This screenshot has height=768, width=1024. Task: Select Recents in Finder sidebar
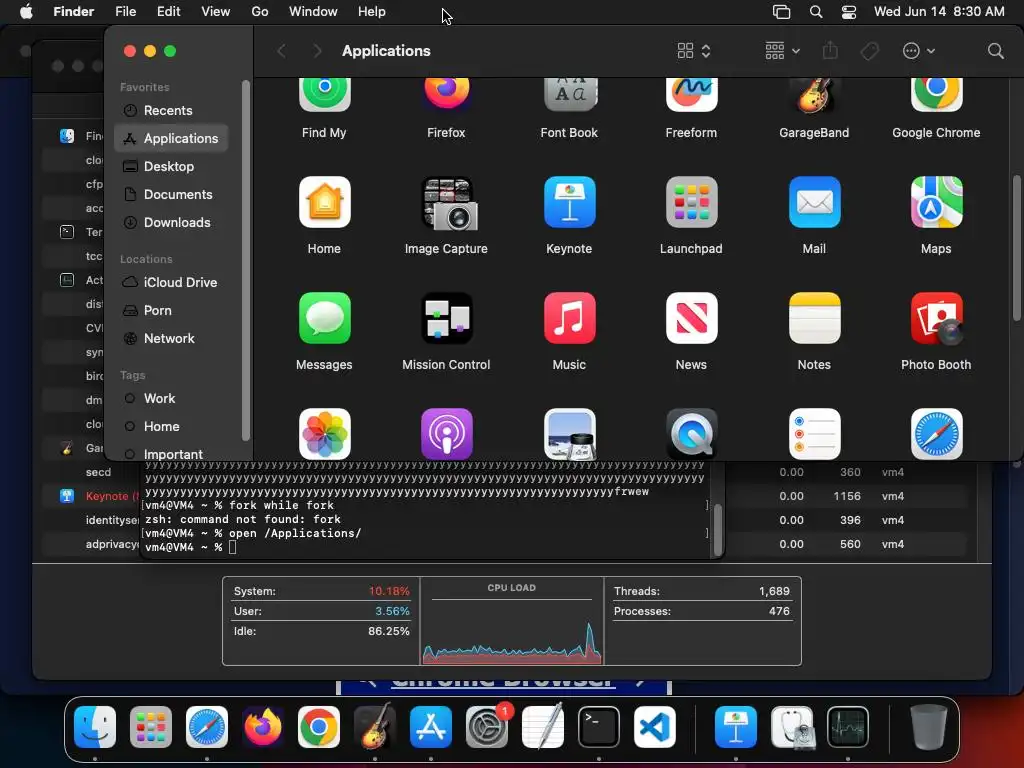click(x=172, y=110)
